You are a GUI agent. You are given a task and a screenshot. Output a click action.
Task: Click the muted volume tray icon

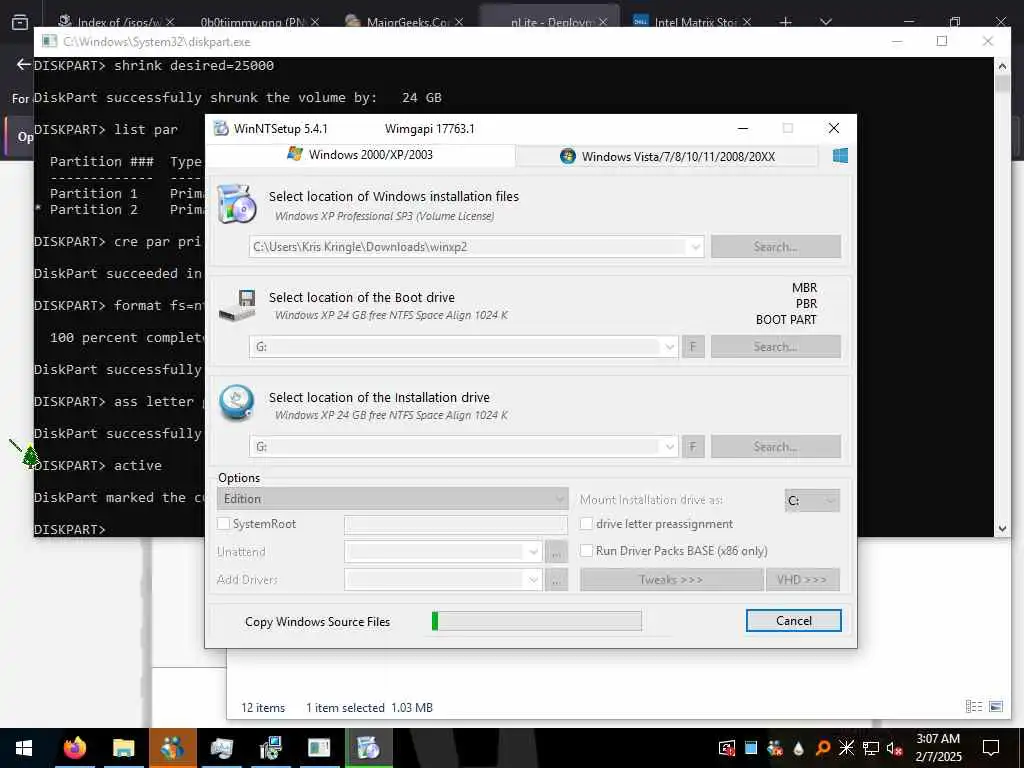click(x=894, y=748)
